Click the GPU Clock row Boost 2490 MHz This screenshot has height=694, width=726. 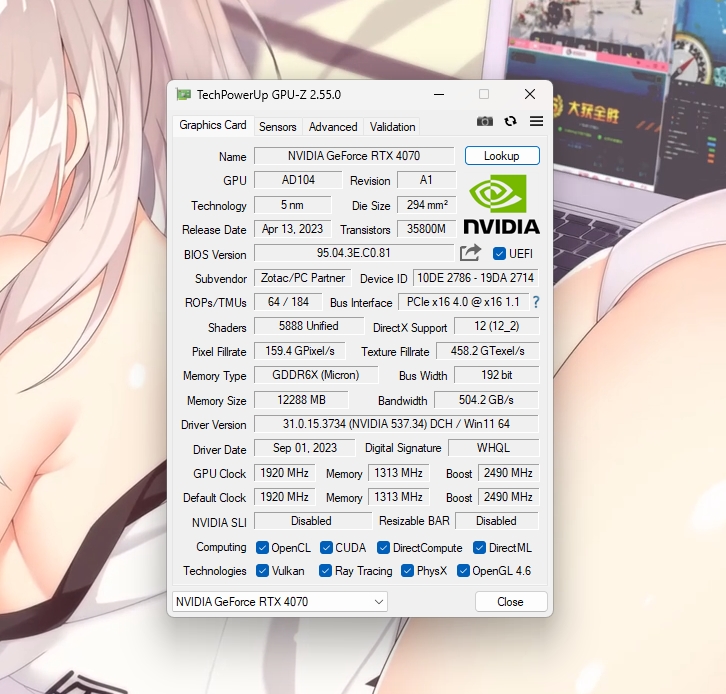tap(508, 473)
